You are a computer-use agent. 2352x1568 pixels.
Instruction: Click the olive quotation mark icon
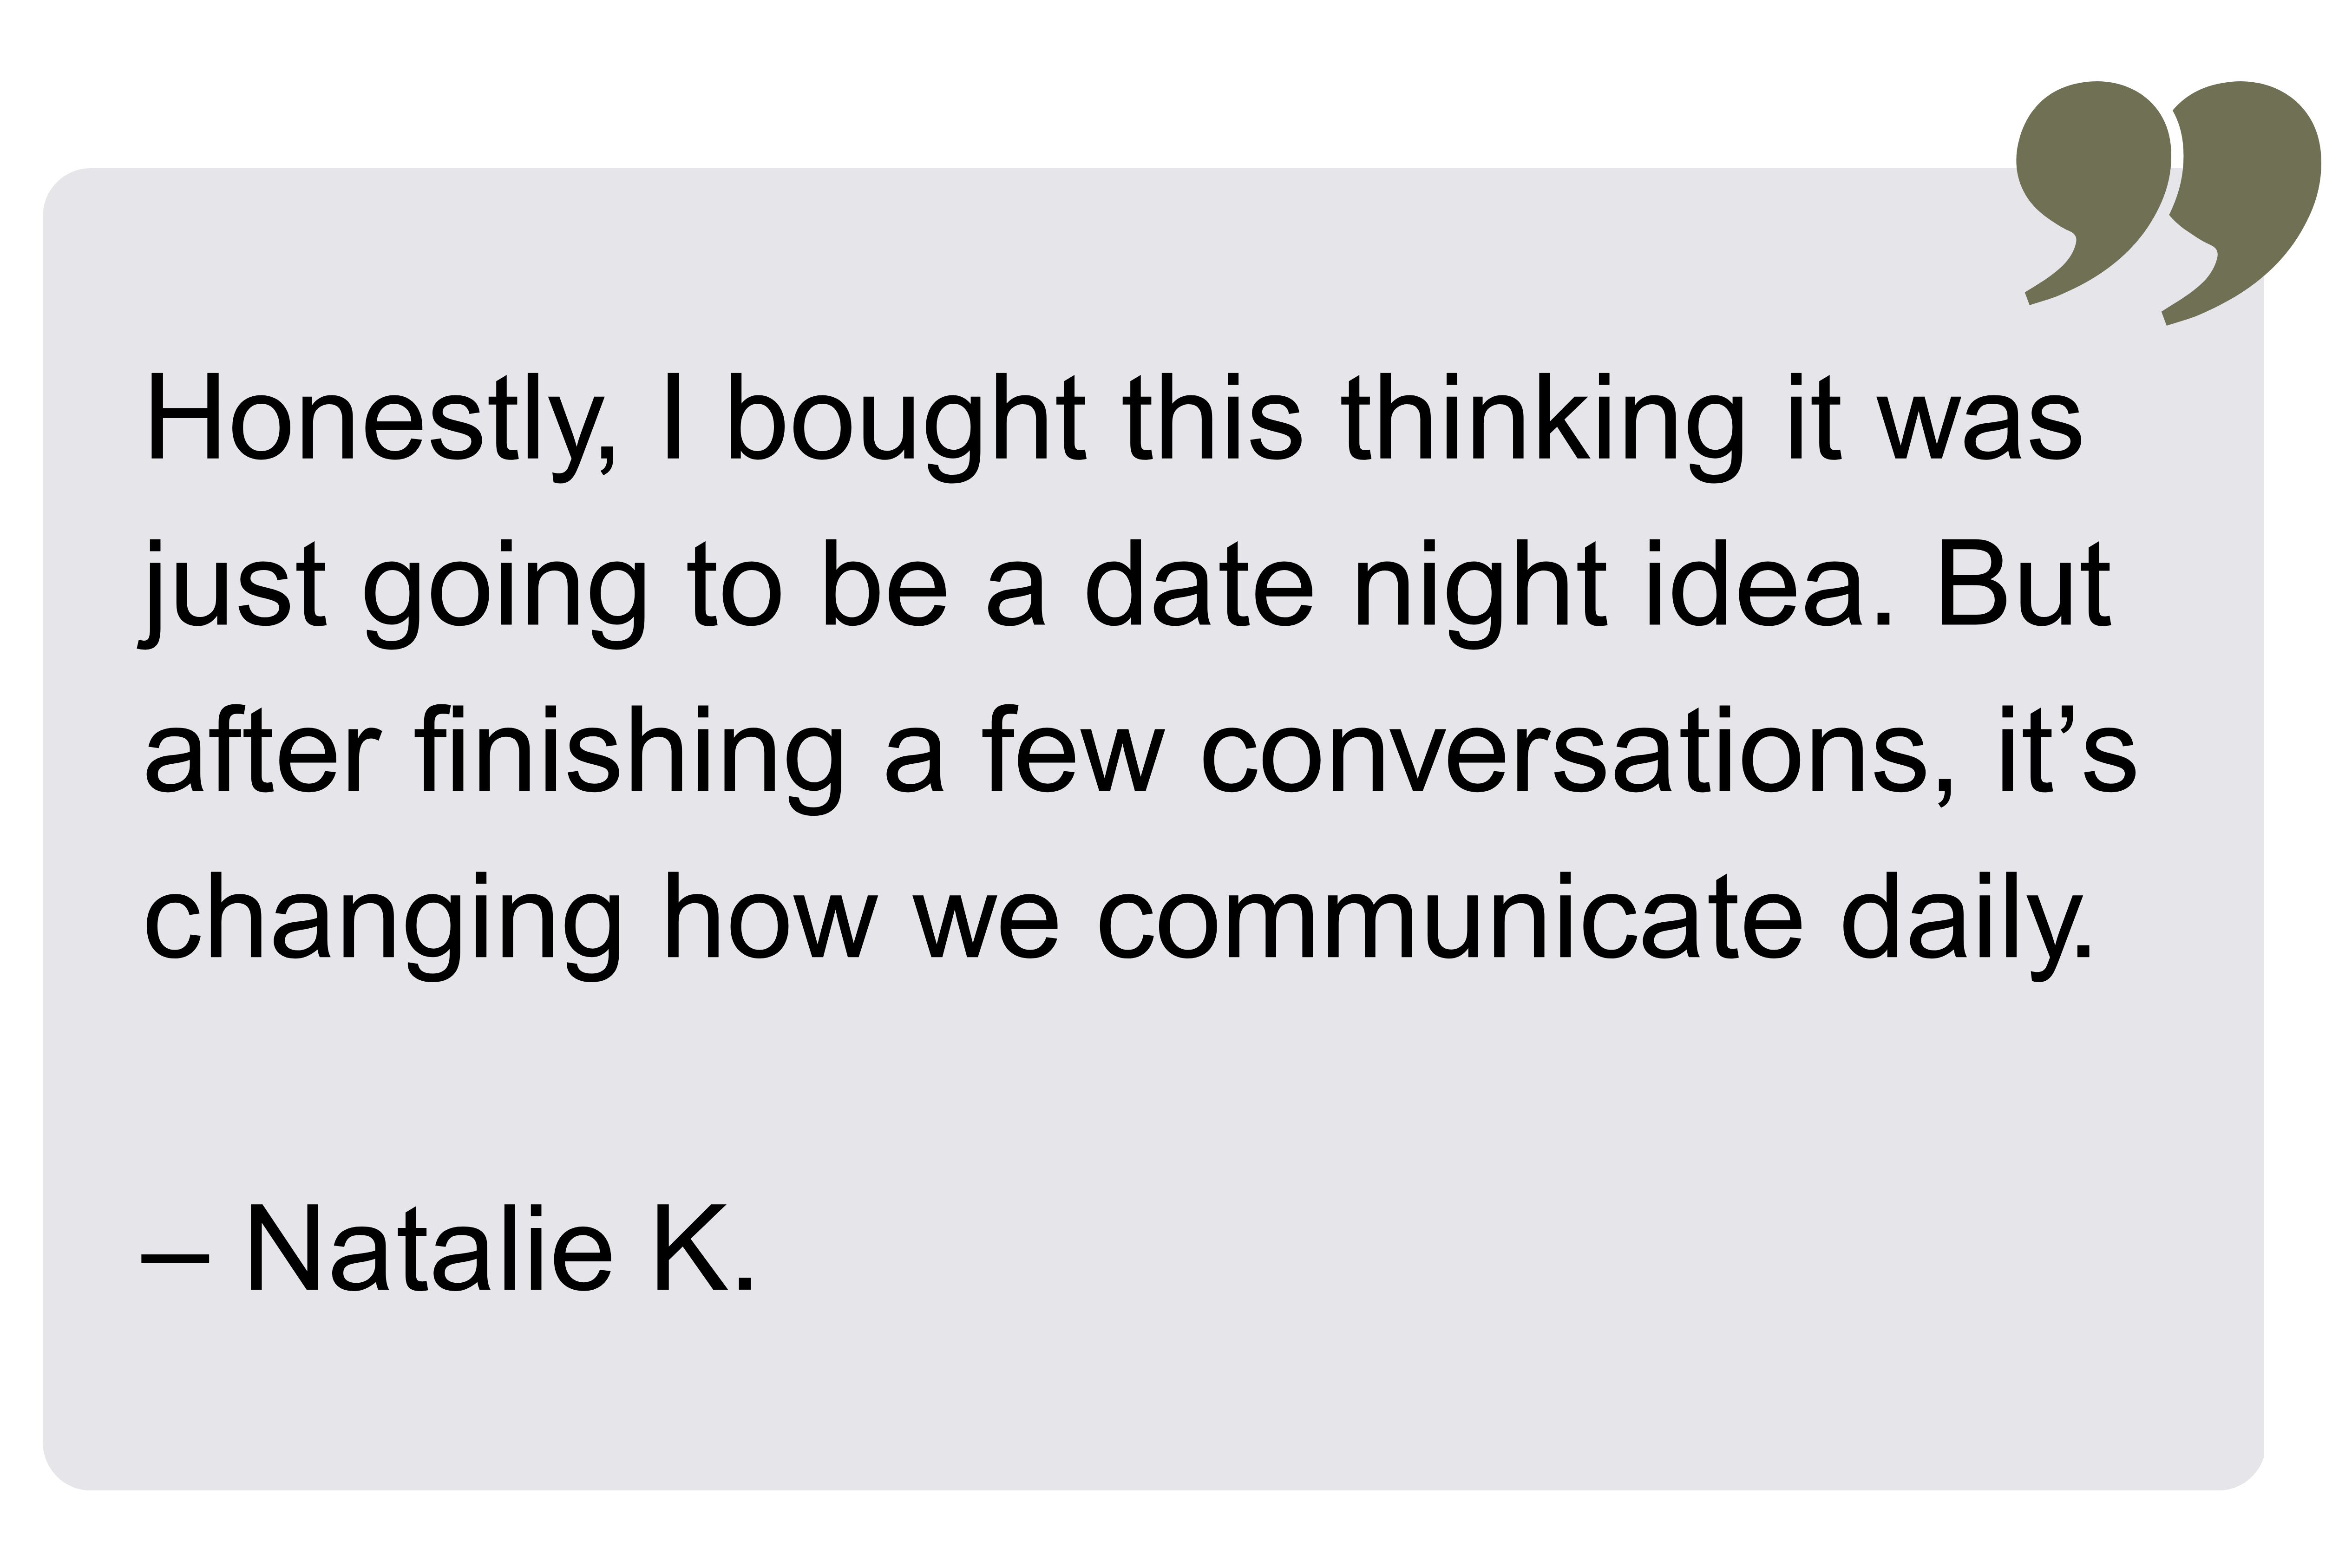point(2168,216)
